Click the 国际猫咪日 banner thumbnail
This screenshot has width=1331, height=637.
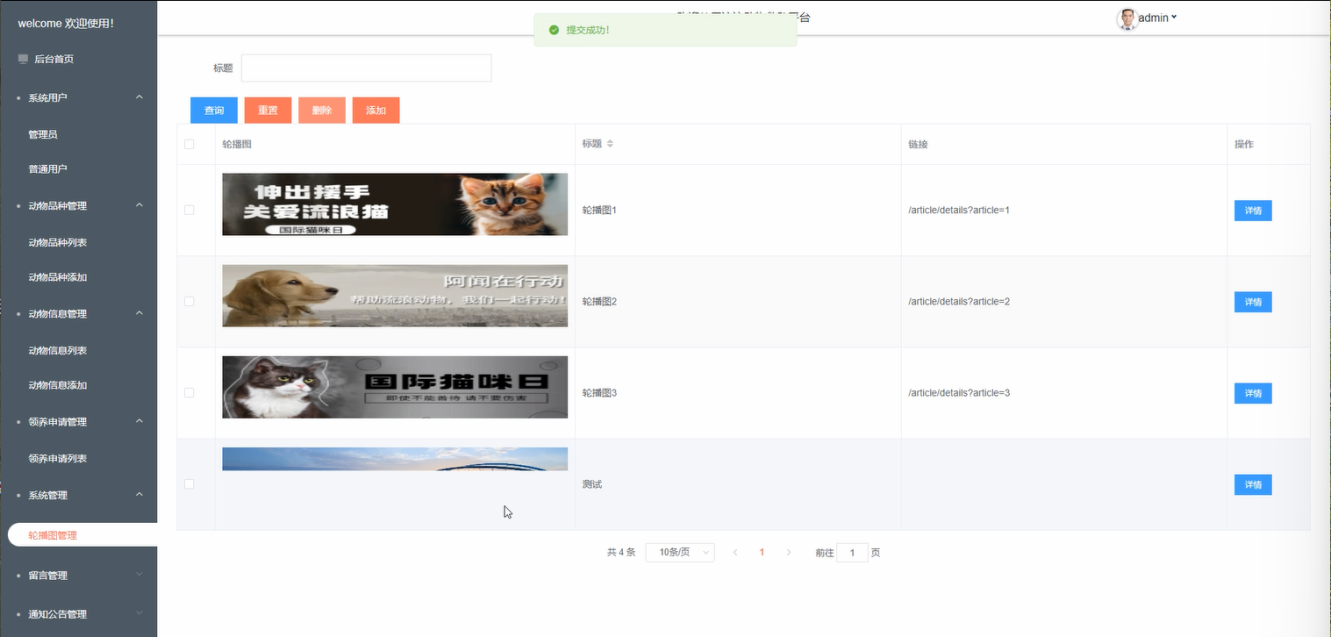[395, 387]
